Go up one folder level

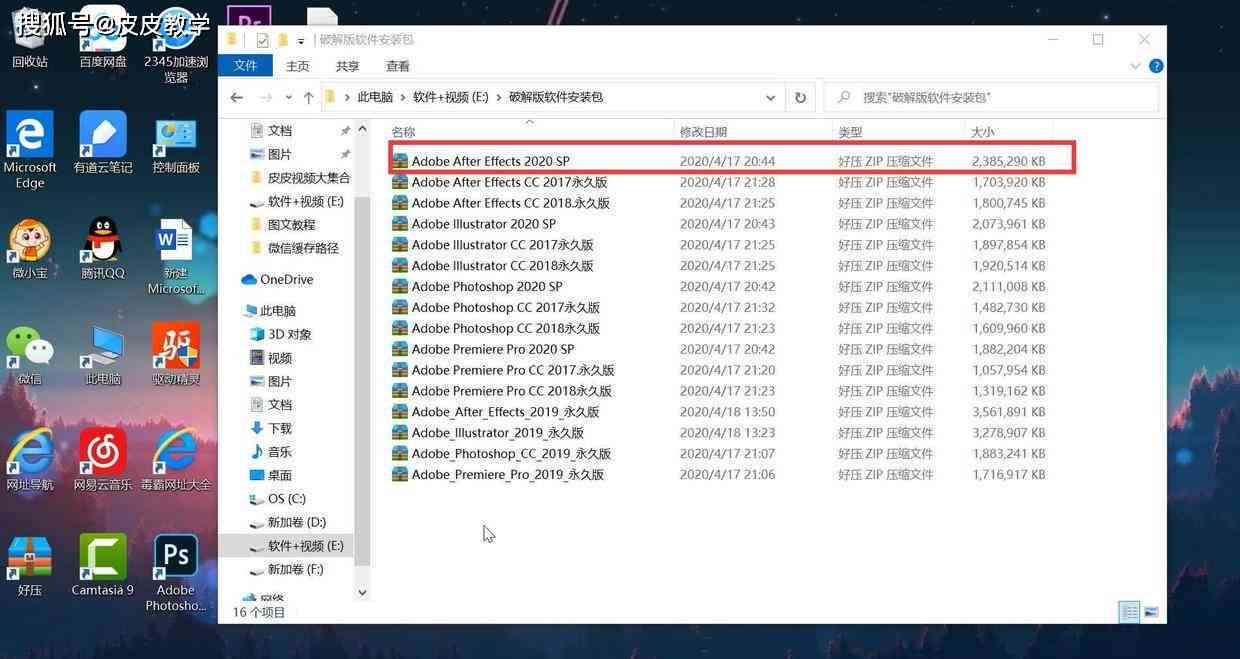[308, 97]
